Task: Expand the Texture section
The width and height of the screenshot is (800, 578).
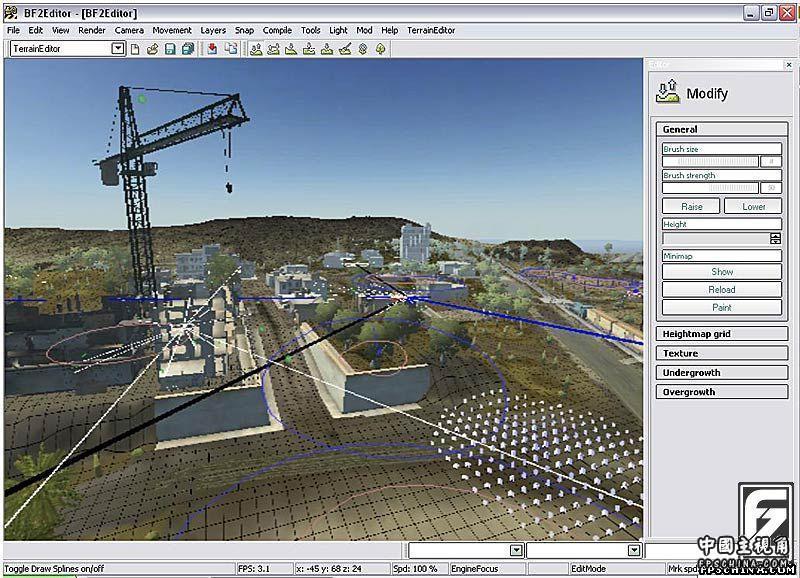Action: [722, 353]
